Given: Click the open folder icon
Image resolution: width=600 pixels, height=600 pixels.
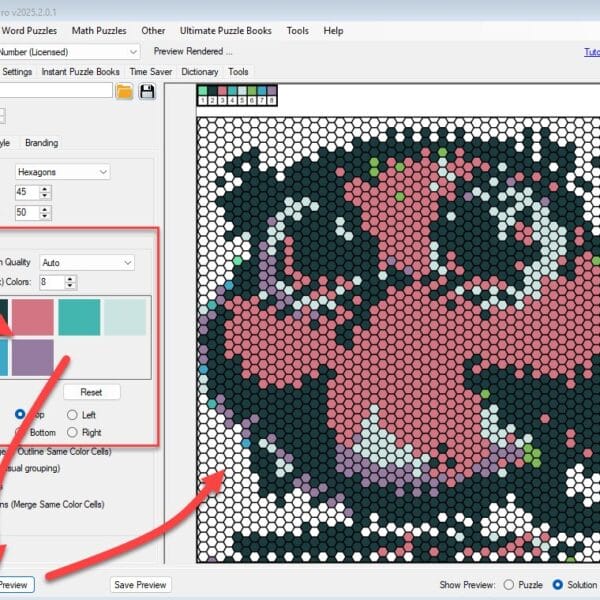Looking at the screenshot, I should (x=124, y=92).
